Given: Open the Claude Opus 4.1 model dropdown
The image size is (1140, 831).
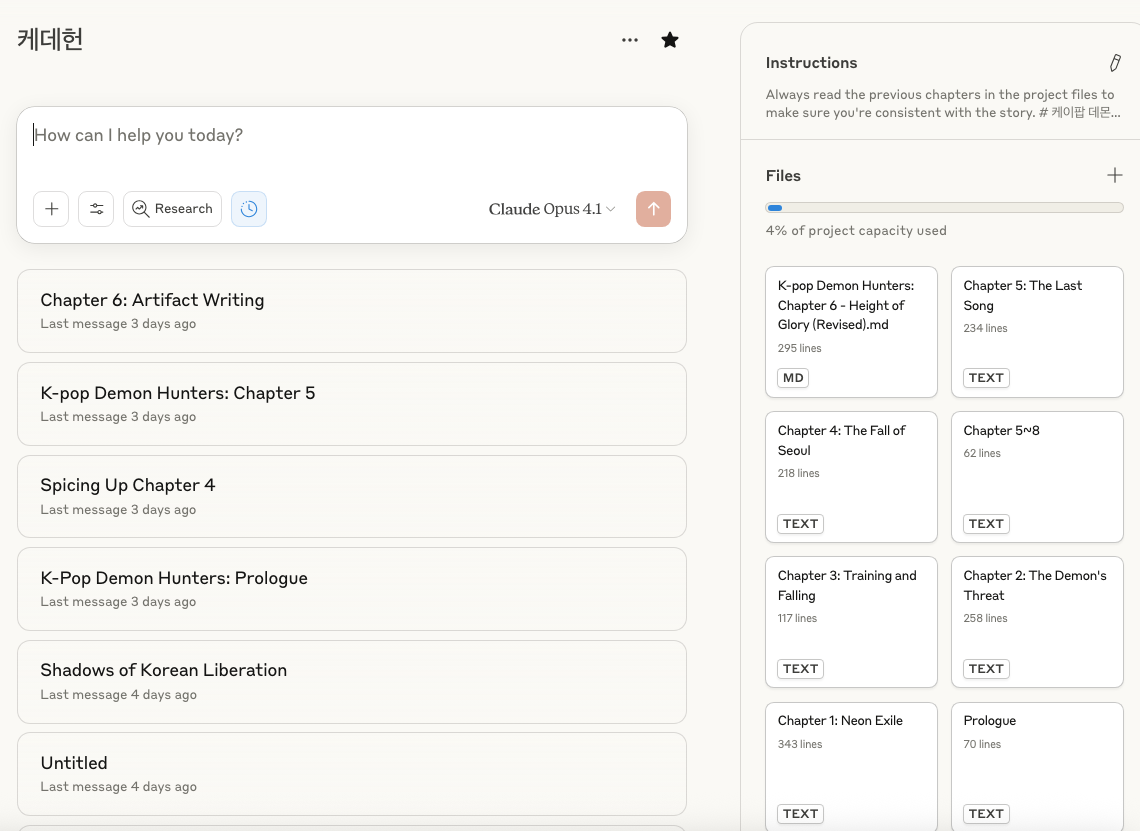Looking at the screenshot, I should point(551,209).
